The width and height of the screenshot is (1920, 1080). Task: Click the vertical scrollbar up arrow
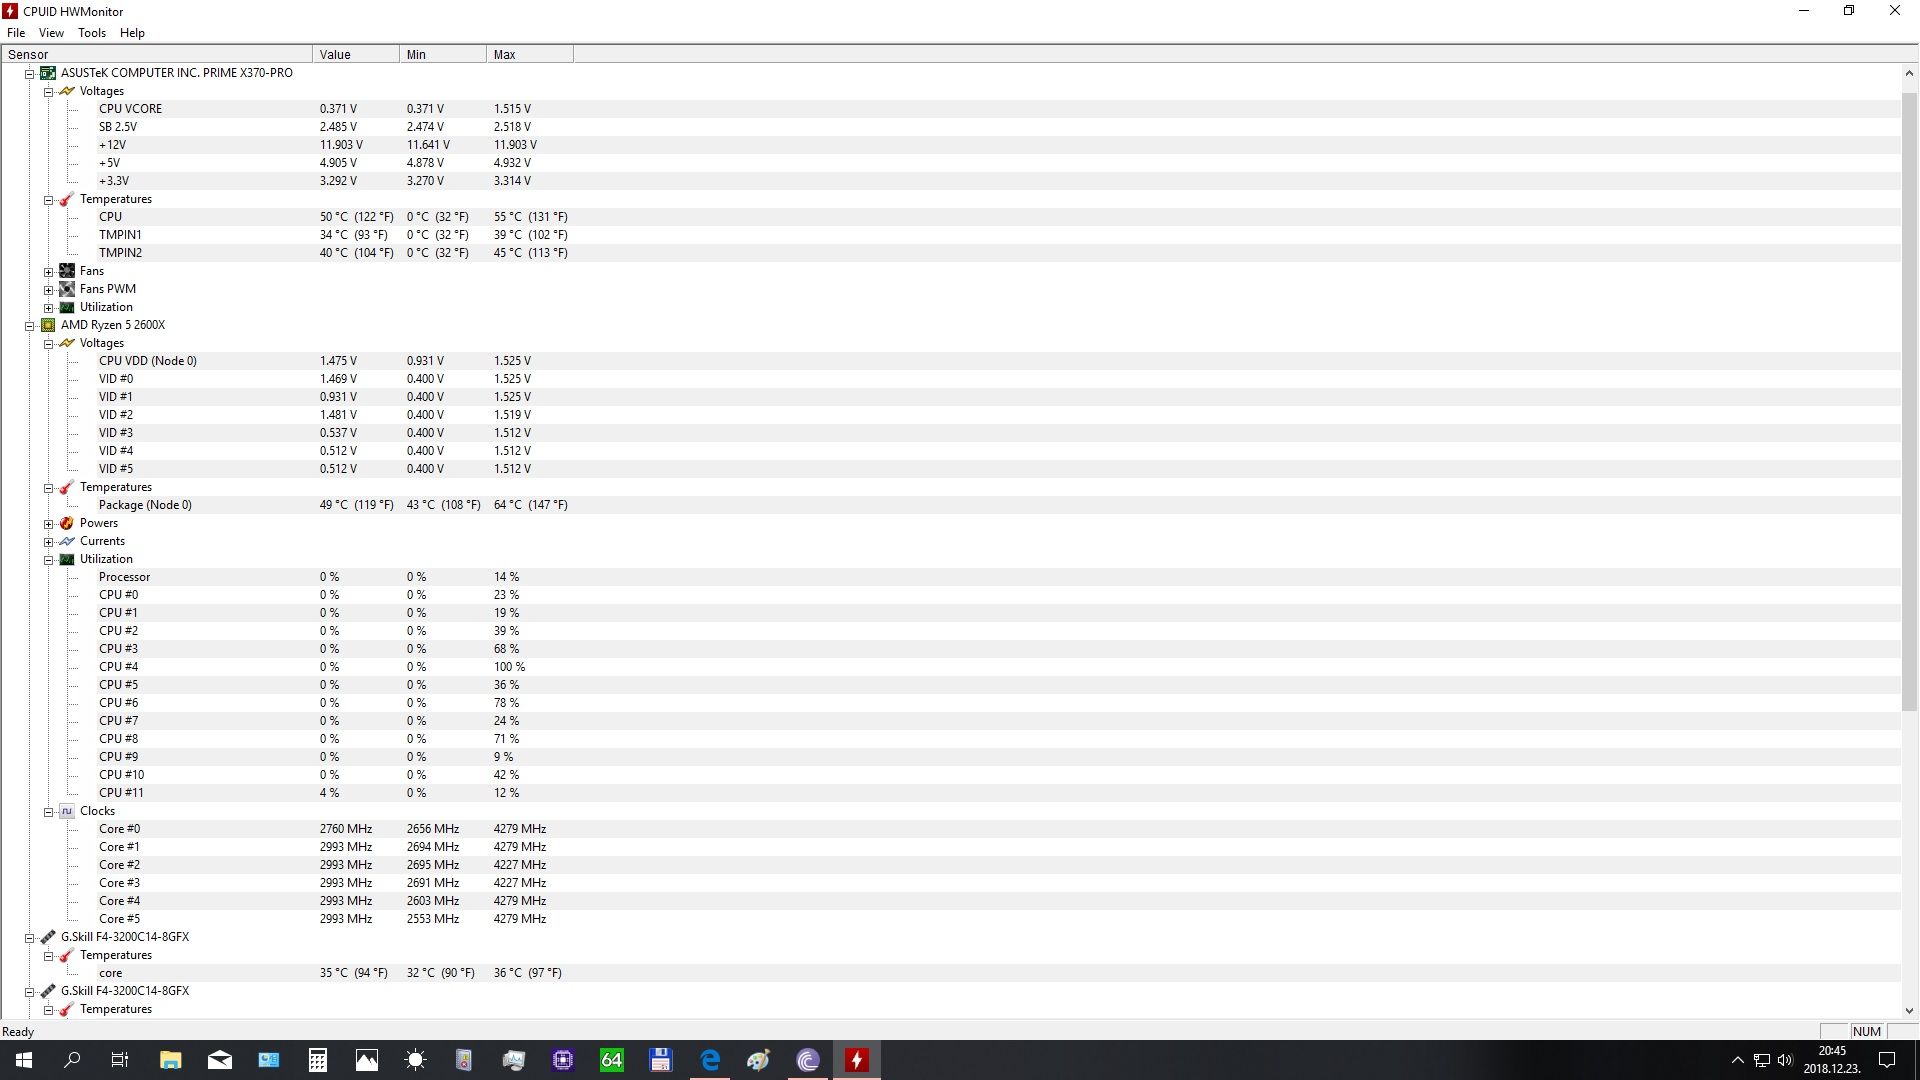point(1909,73)
